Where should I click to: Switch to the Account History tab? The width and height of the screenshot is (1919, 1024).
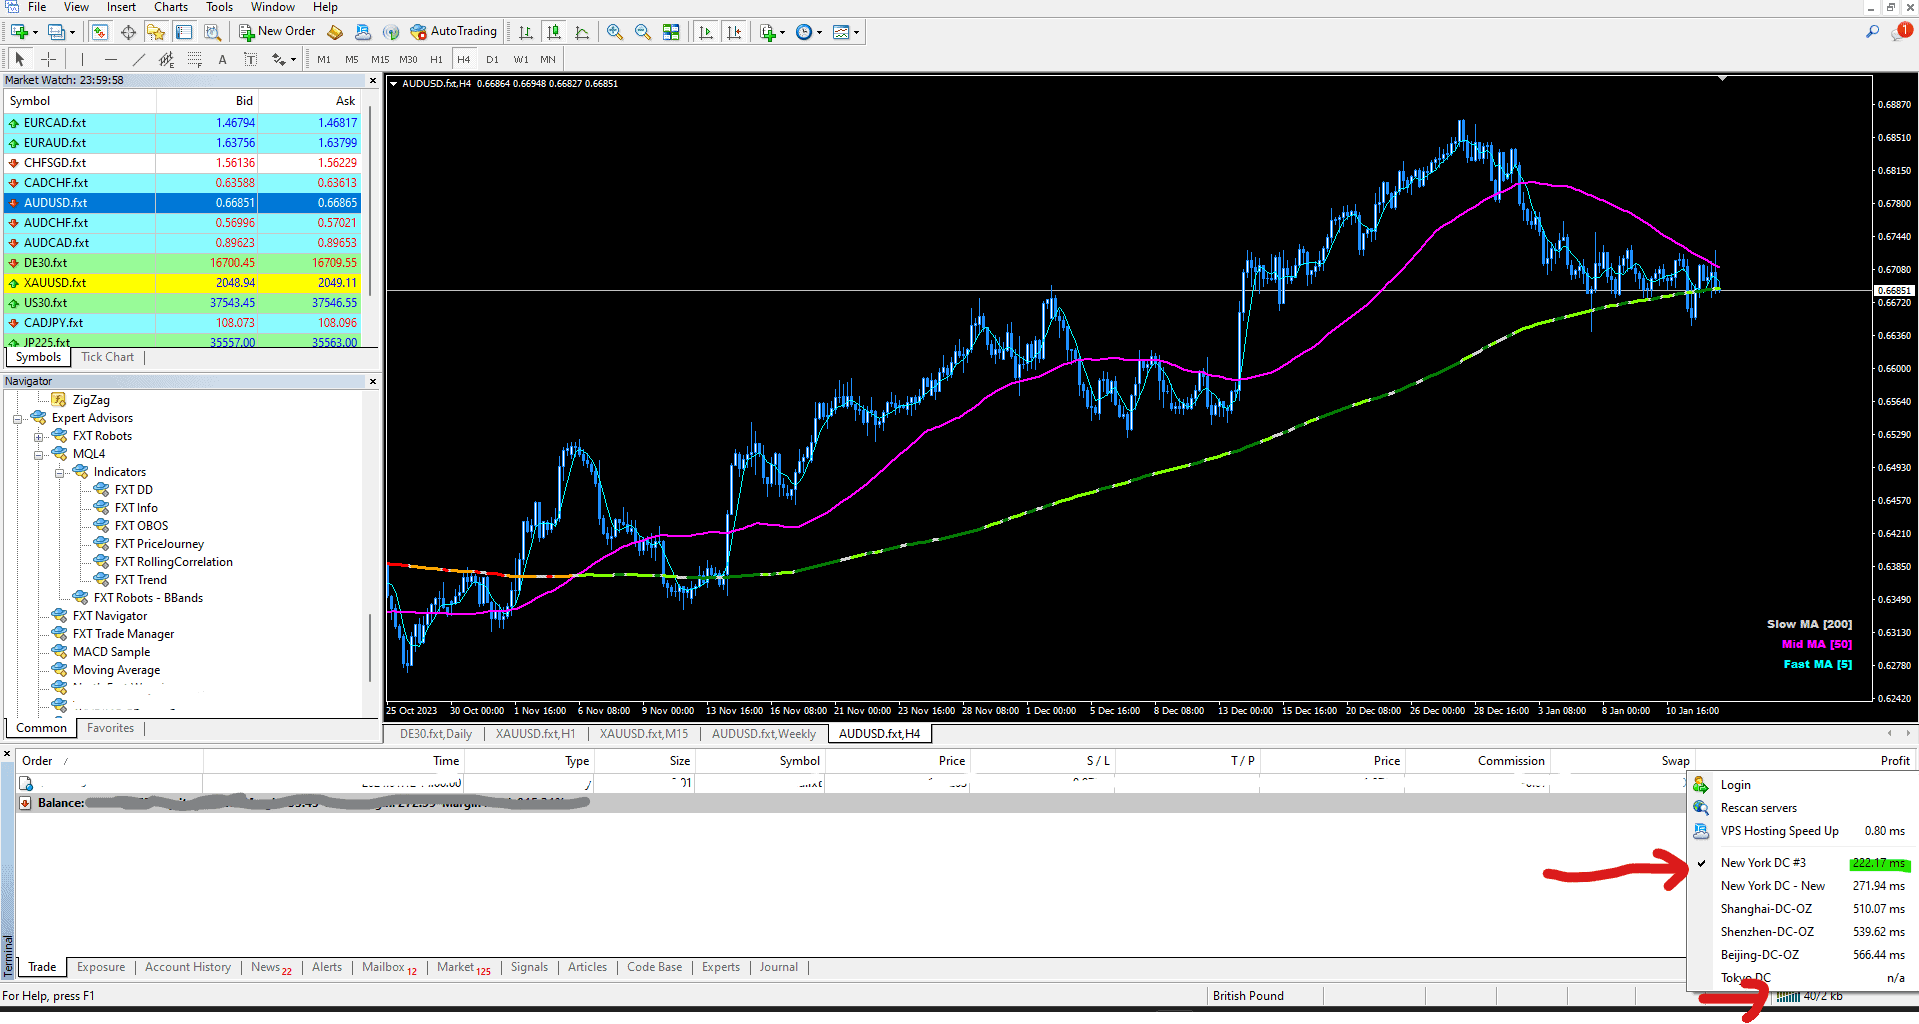(187, 967)
